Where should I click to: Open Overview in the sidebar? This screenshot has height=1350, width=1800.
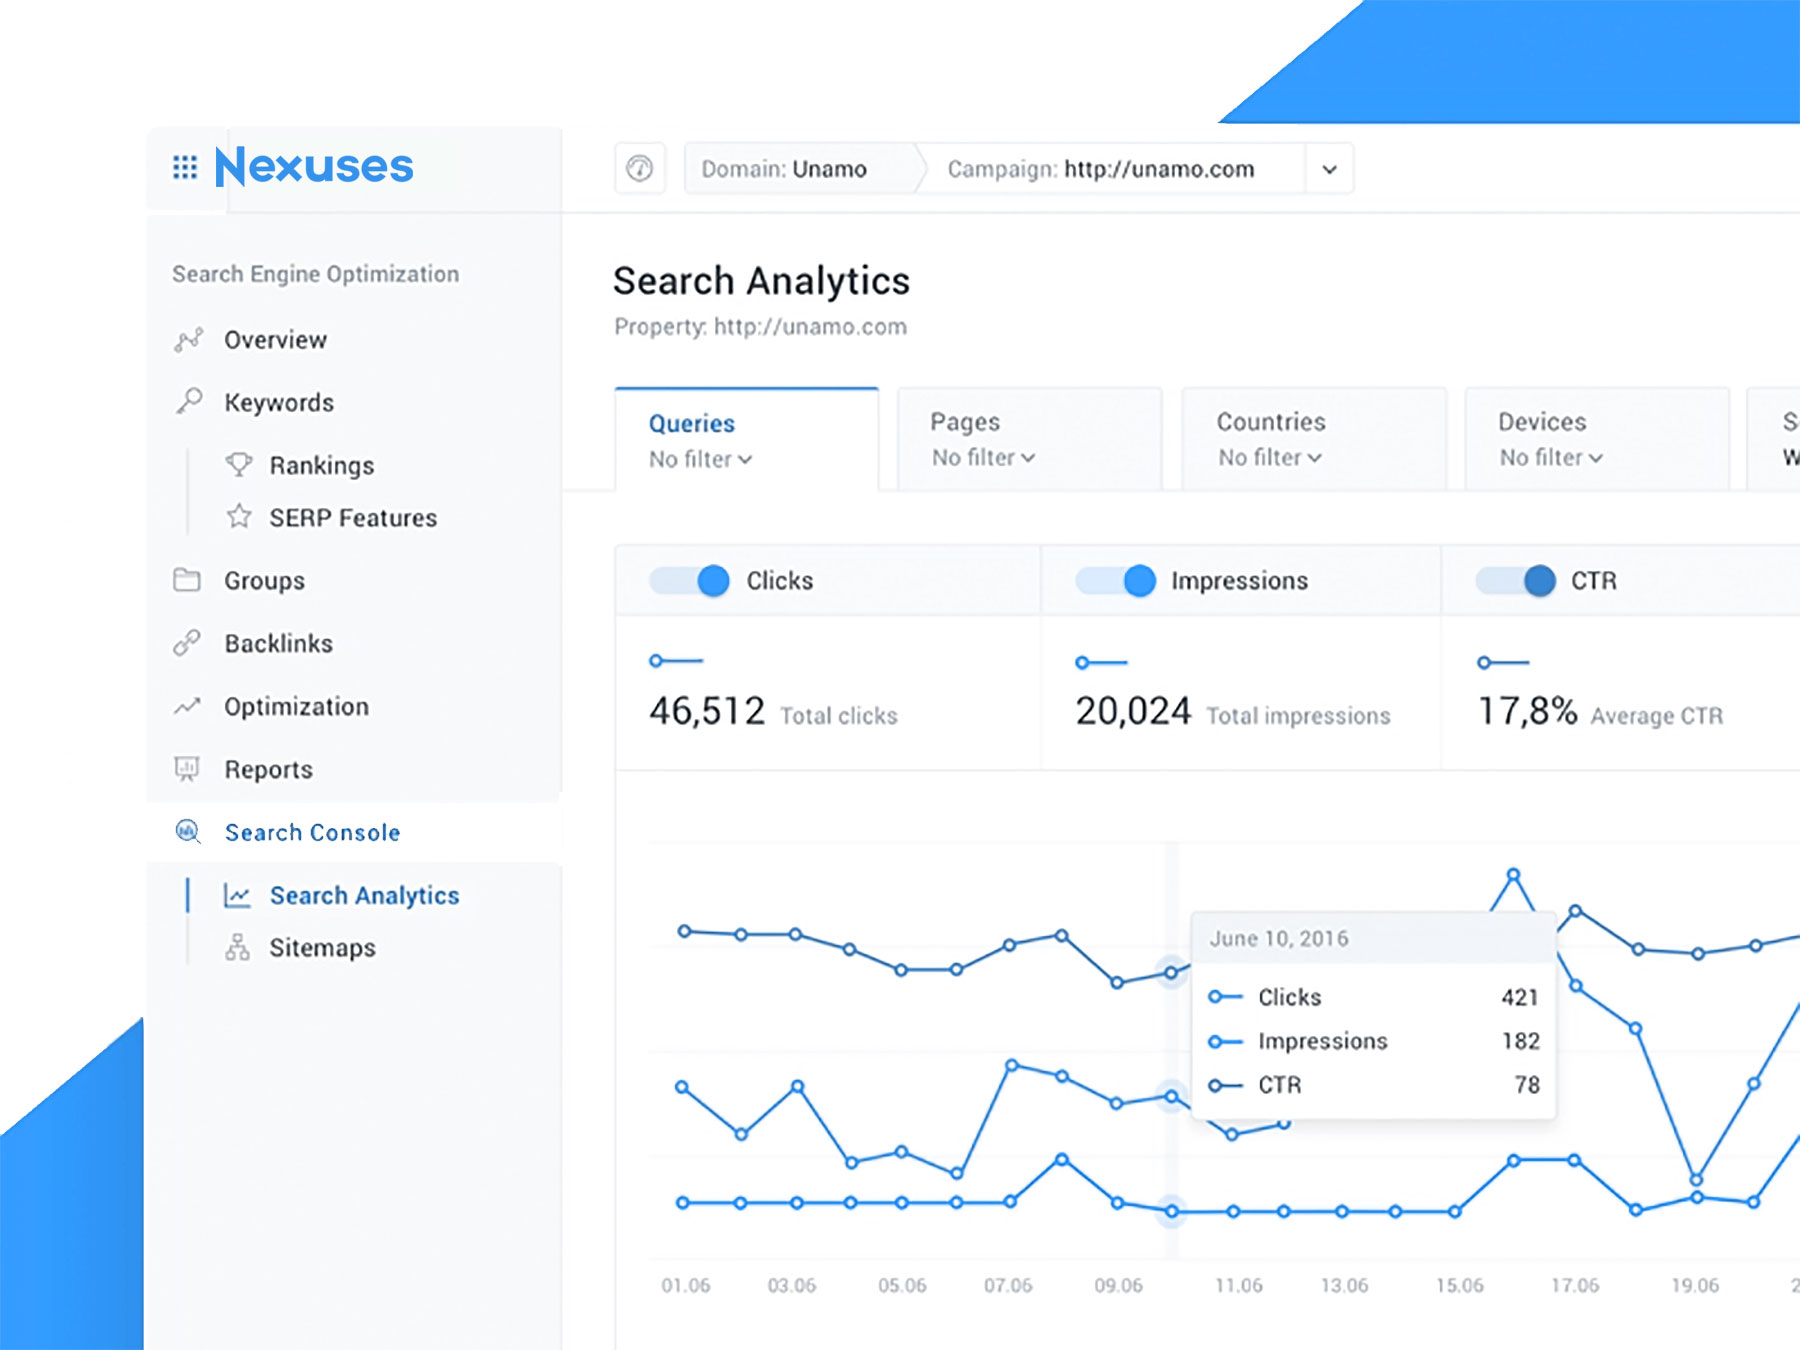tap(276, 340)
